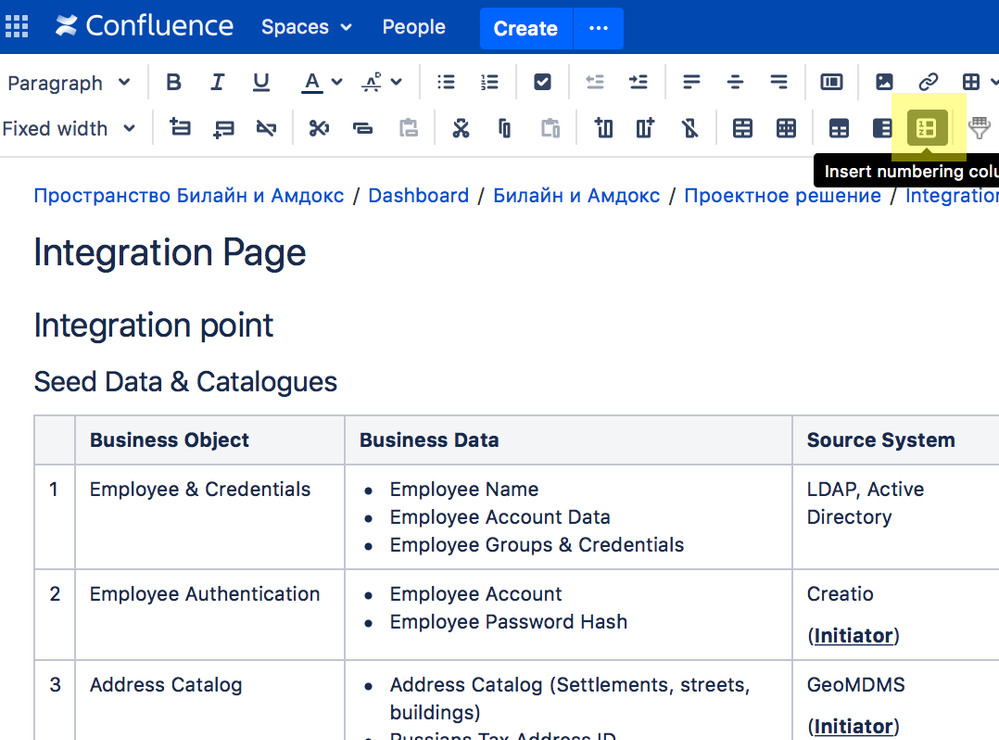Insert a numbered list
The width and height of the screenshot is (999, 740).
pyautogui.click(x=489, y=83)
